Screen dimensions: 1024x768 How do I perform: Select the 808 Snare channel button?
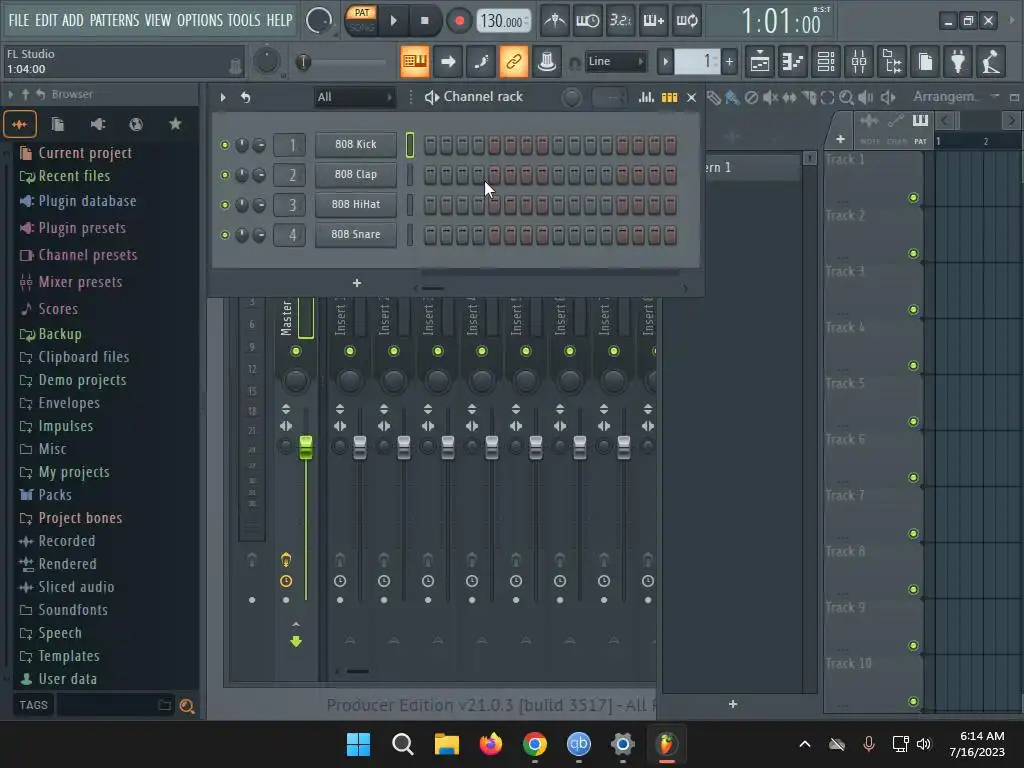(356, 234)
